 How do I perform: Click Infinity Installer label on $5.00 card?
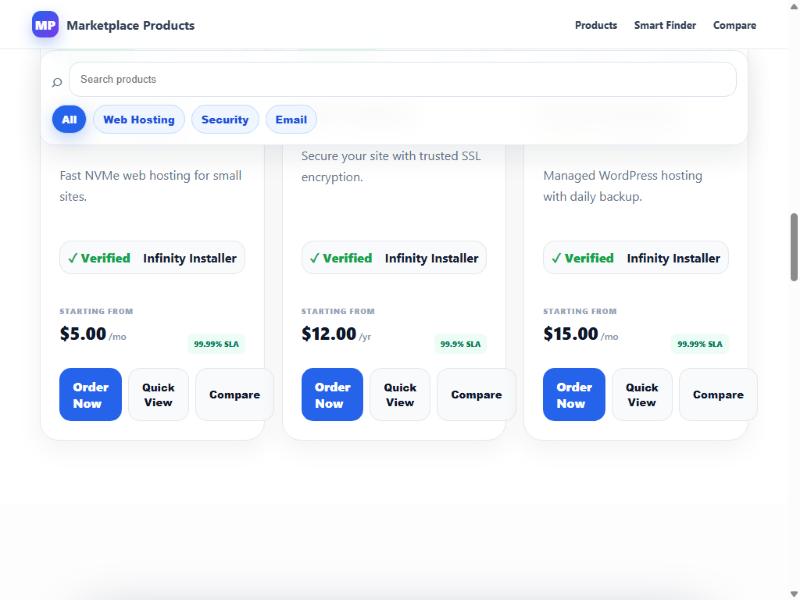pyautogui.click(x=190, y=258)
